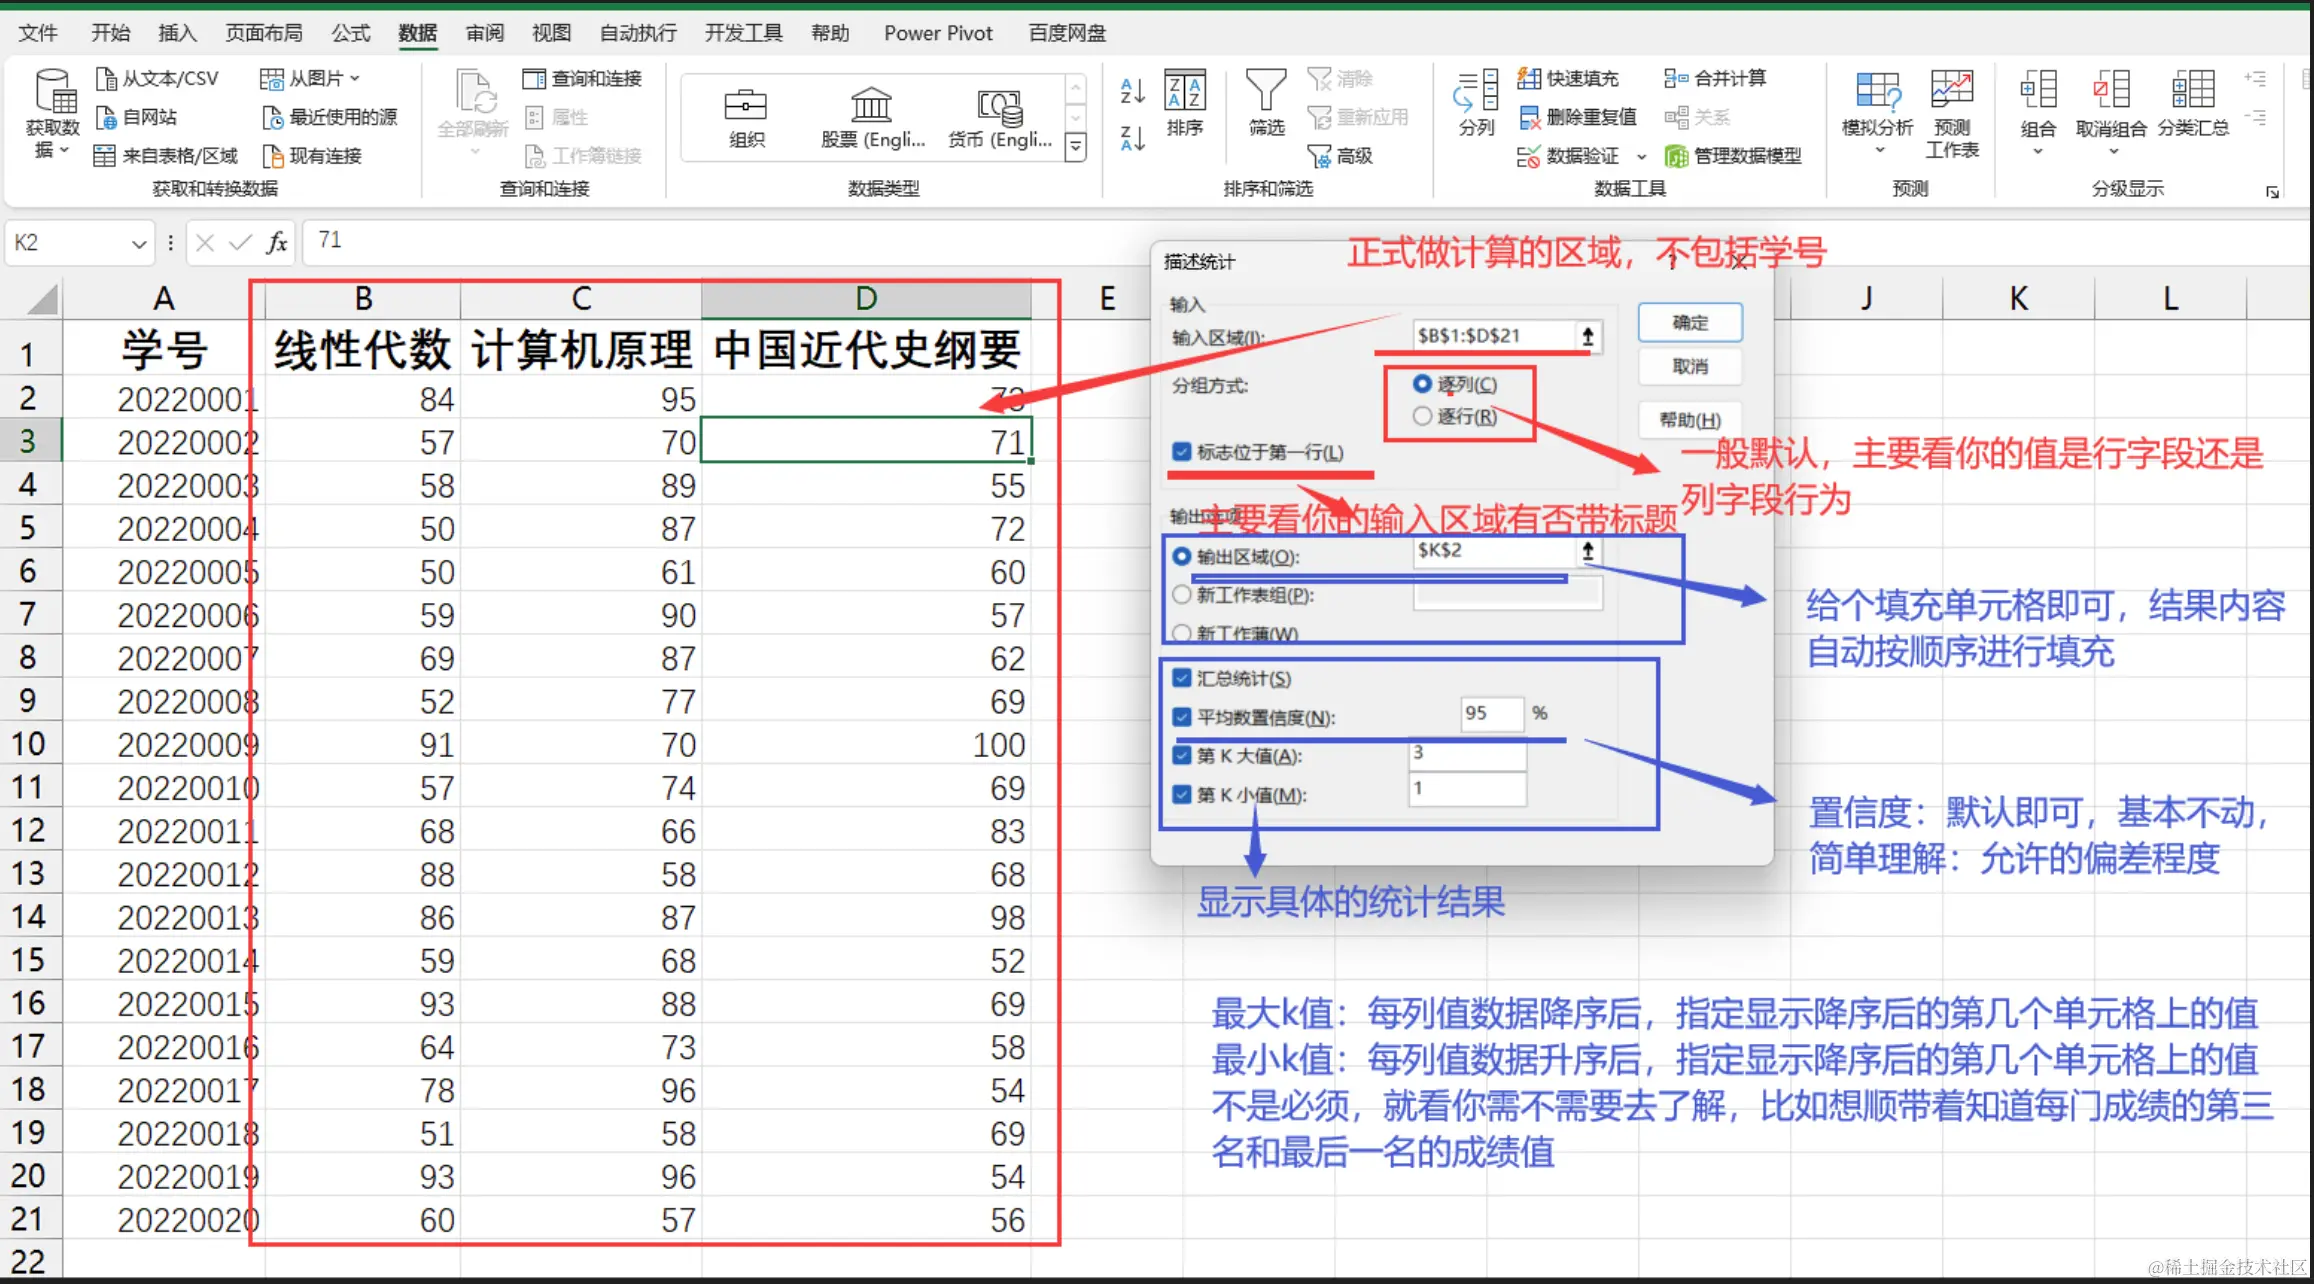Sort ascending with the A-Z icon
The height and width of the screenshot is (1284, 2314).
(1132, 91)
